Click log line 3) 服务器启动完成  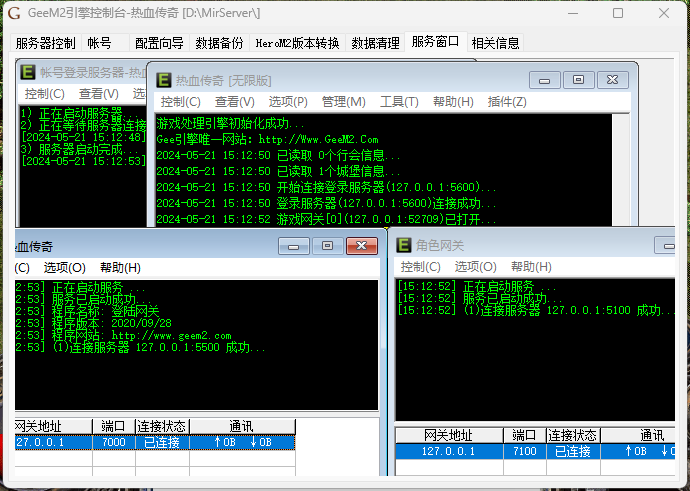pos(79,149)
